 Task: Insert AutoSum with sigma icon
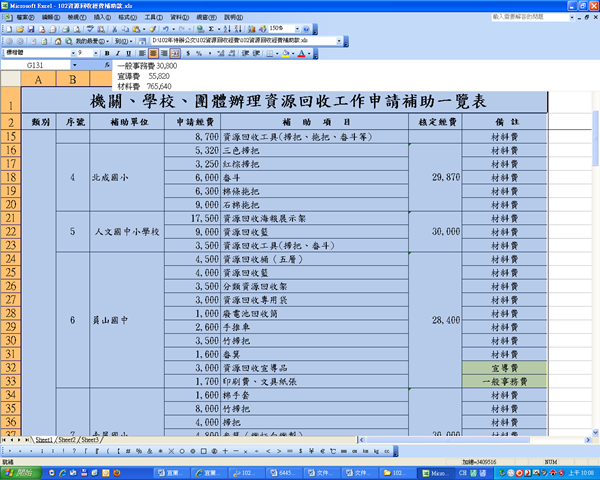click(x=211, y=29)
